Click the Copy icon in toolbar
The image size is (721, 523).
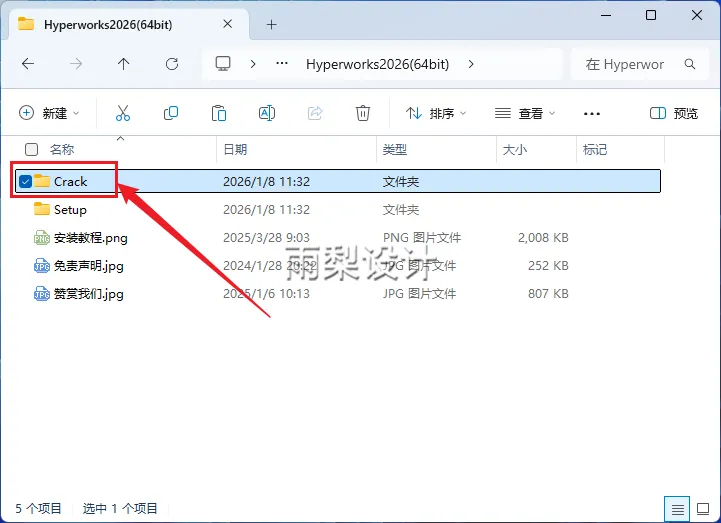pyautogui.click(x=171, y=113)
